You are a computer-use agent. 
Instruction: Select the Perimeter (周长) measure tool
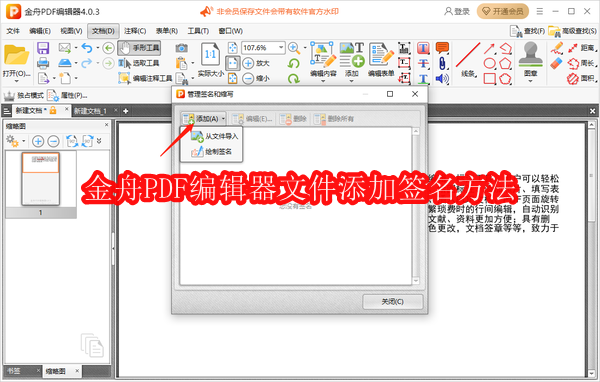(x=582, y=63)
